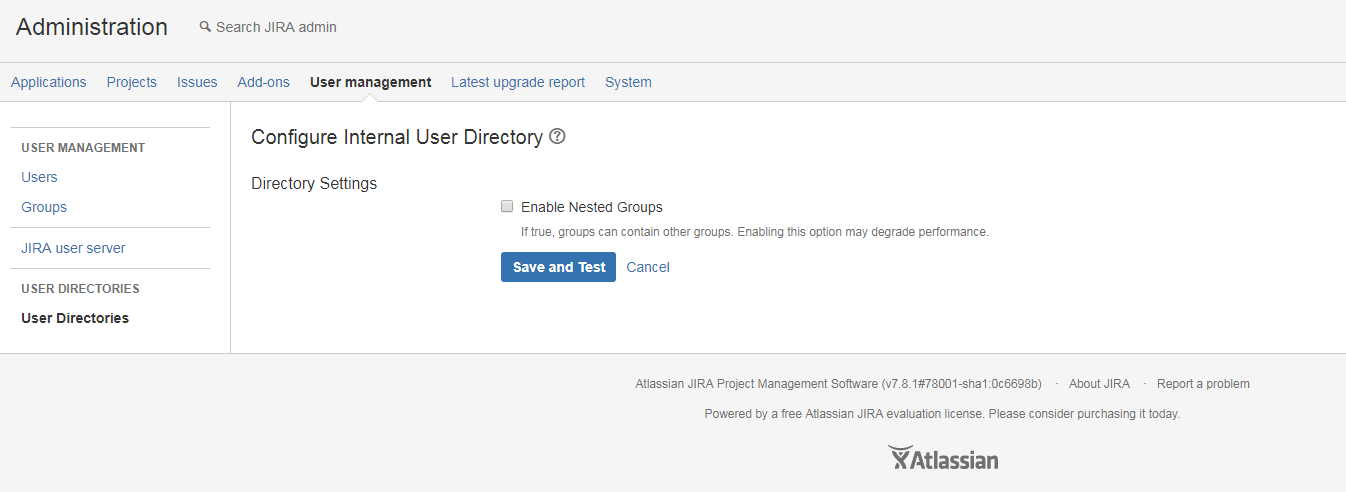Click the search magnifier icon
This screenshot has height=492, width=1346.
coord(205,27)
